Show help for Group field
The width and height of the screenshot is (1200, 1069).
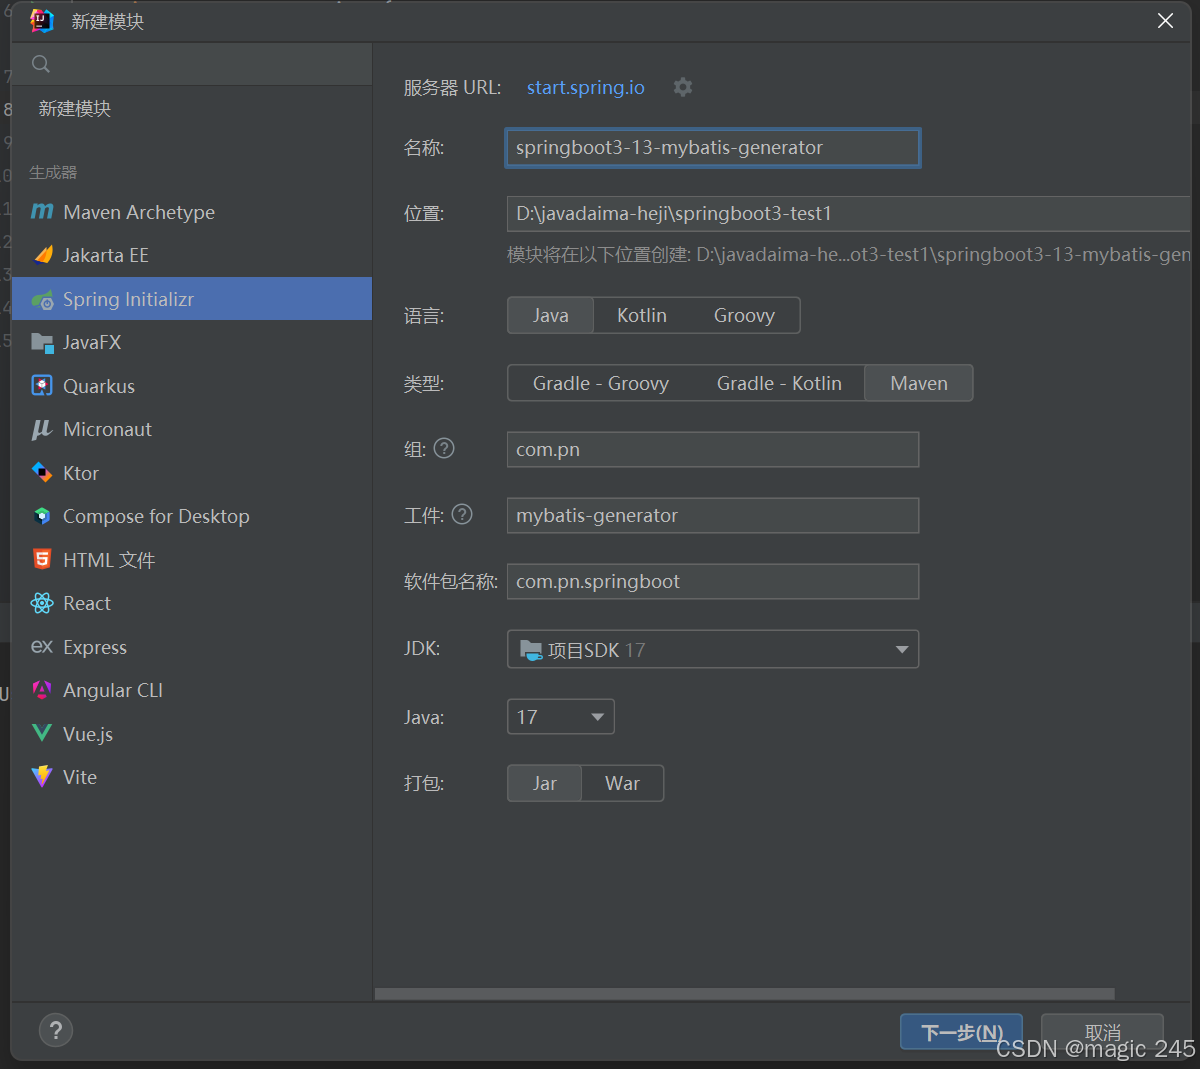[444, 448]
